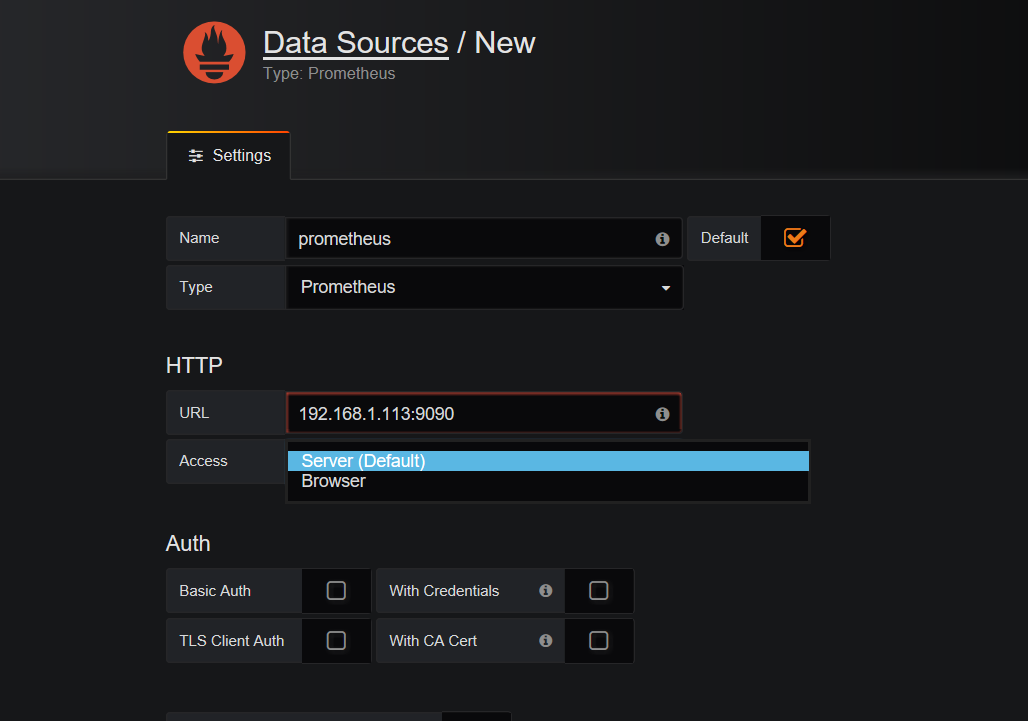Click the Type dropdown caret arrow

(665, 288)
